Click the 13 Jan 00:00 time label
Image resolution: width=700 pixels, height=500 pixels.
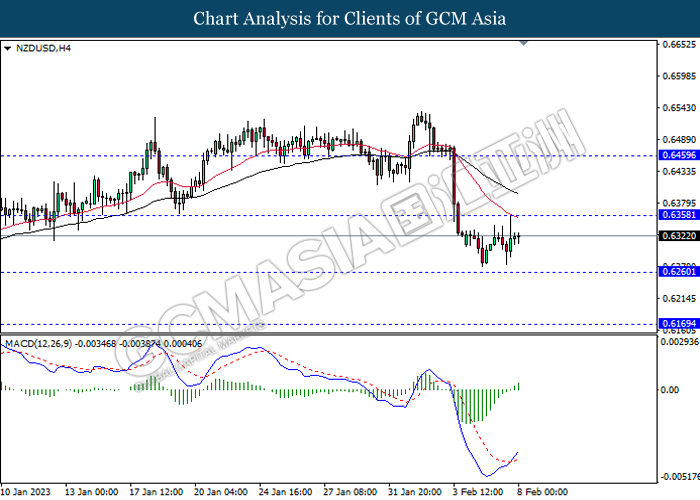click(92, 492)
